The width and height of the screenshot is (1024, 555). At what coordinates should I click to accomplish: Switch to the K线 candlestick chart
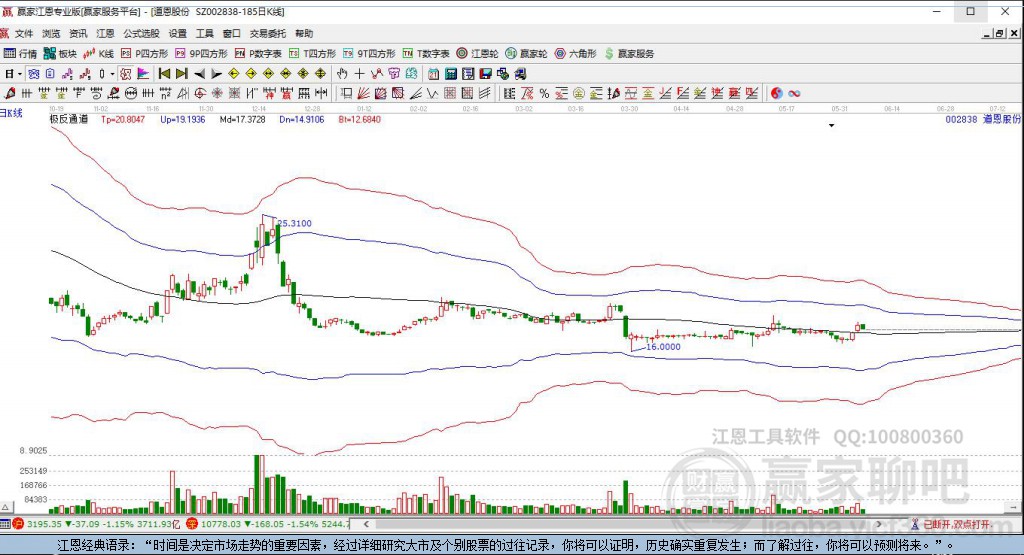[x=99, y=54]
